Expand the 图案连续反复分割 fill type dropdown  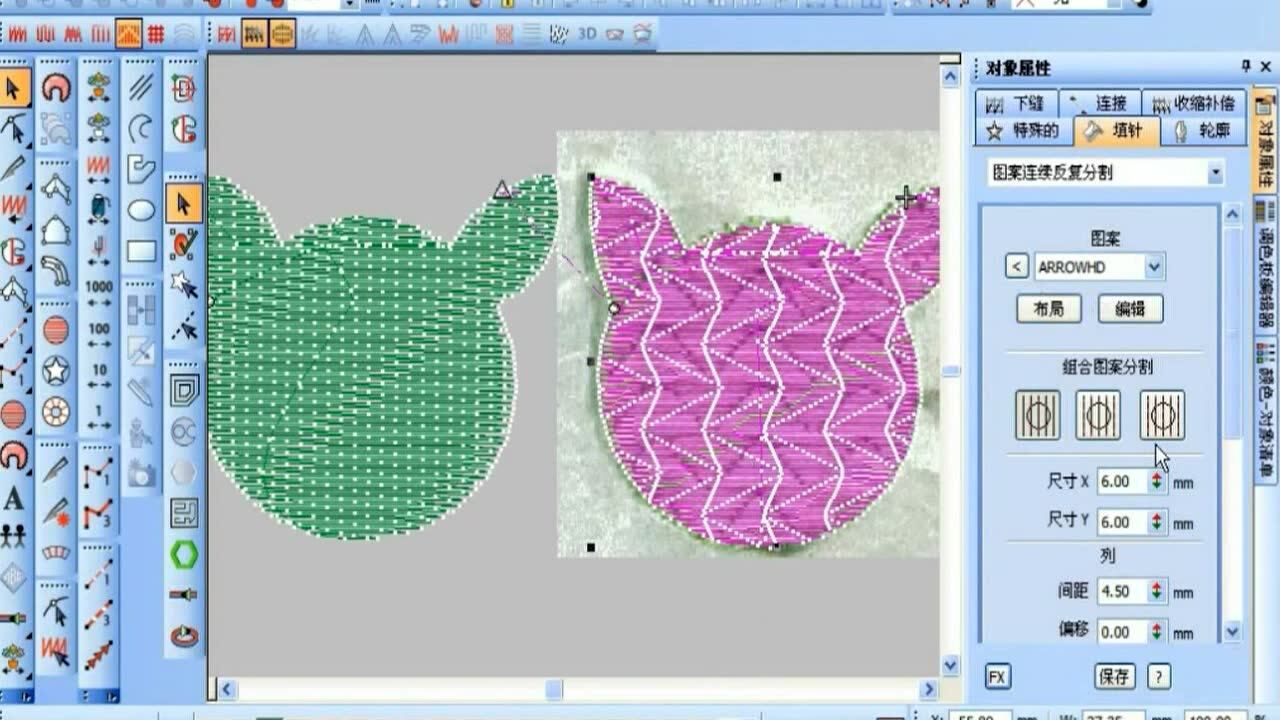[1215, 173]
